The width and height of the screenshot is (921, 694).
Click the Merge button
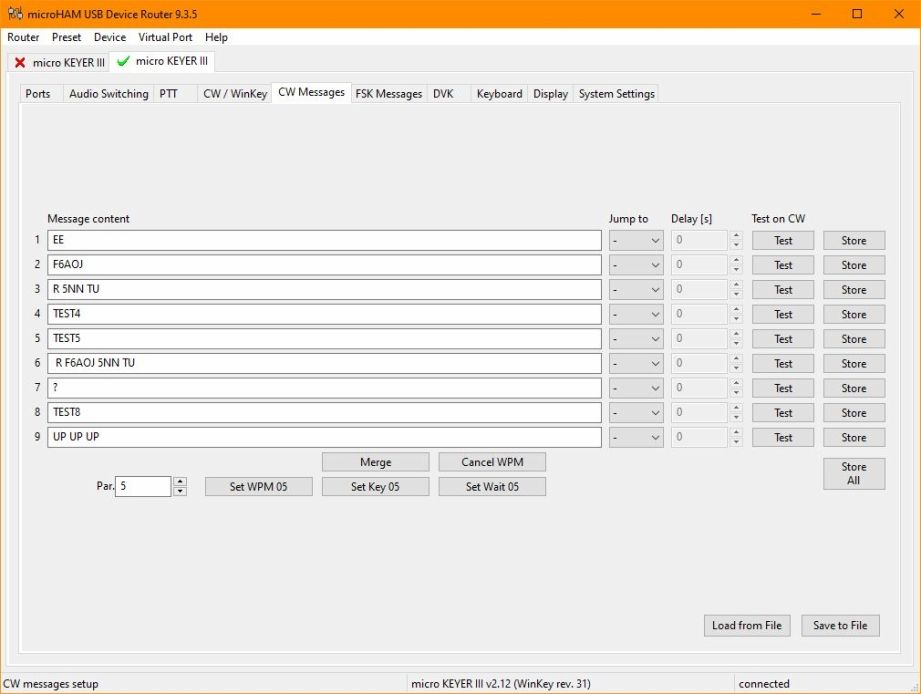coord(375,462)
